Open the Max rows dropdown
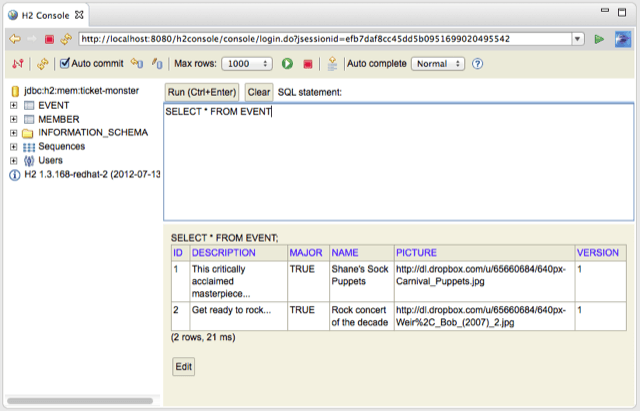Screen dimensions: 640x411 click(246, 64)
